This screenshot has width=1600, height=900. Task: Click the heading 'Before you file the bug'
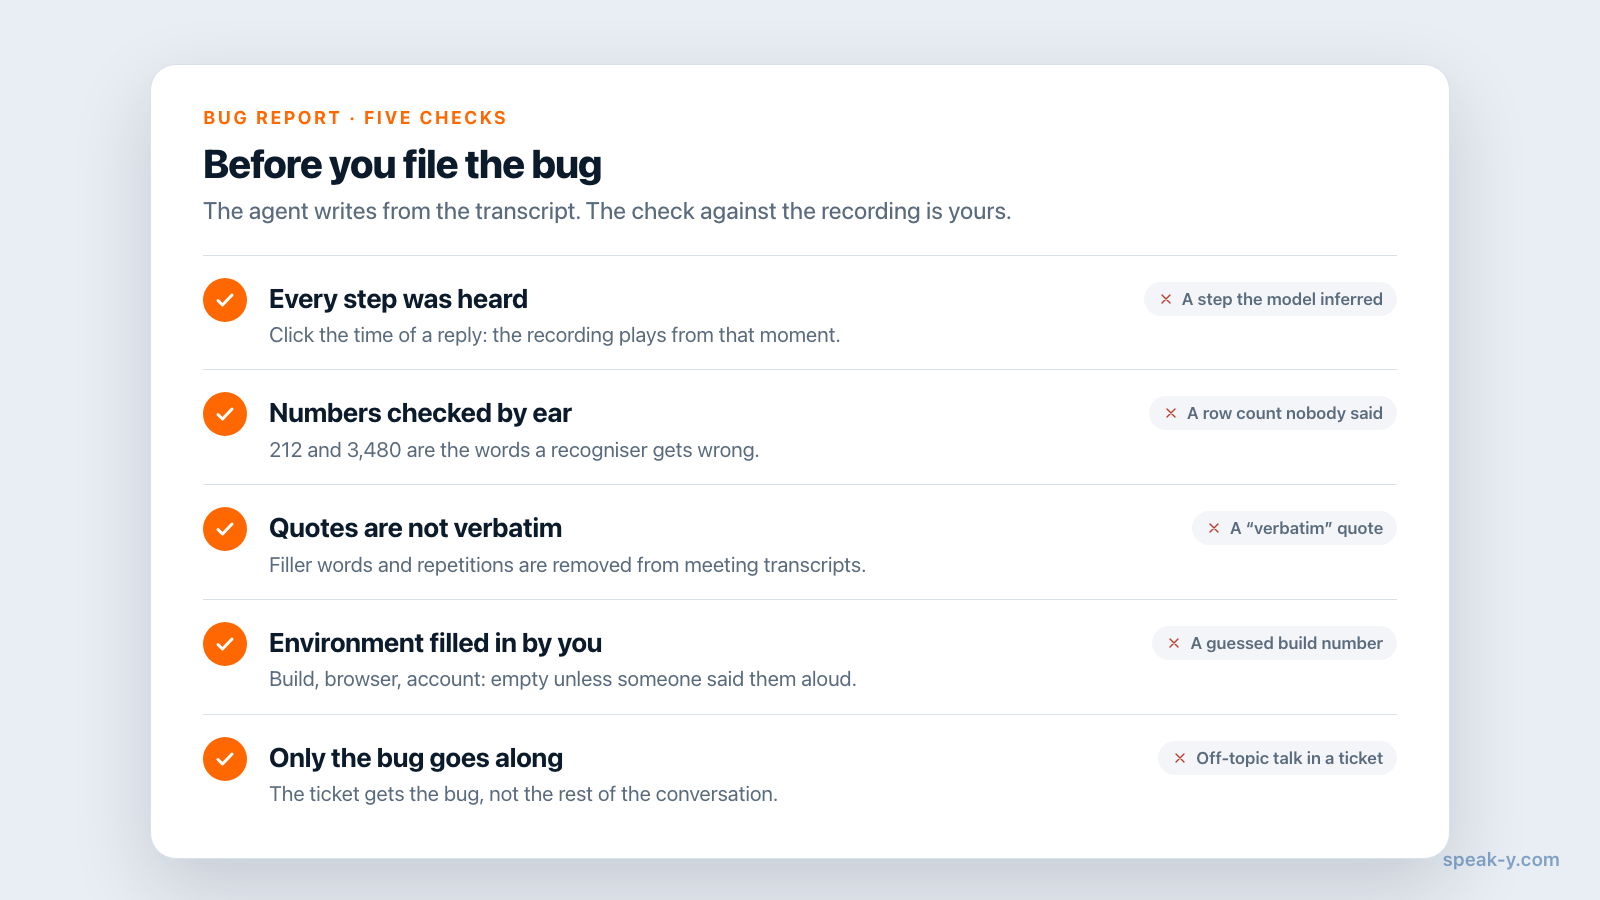coord(402,165)
